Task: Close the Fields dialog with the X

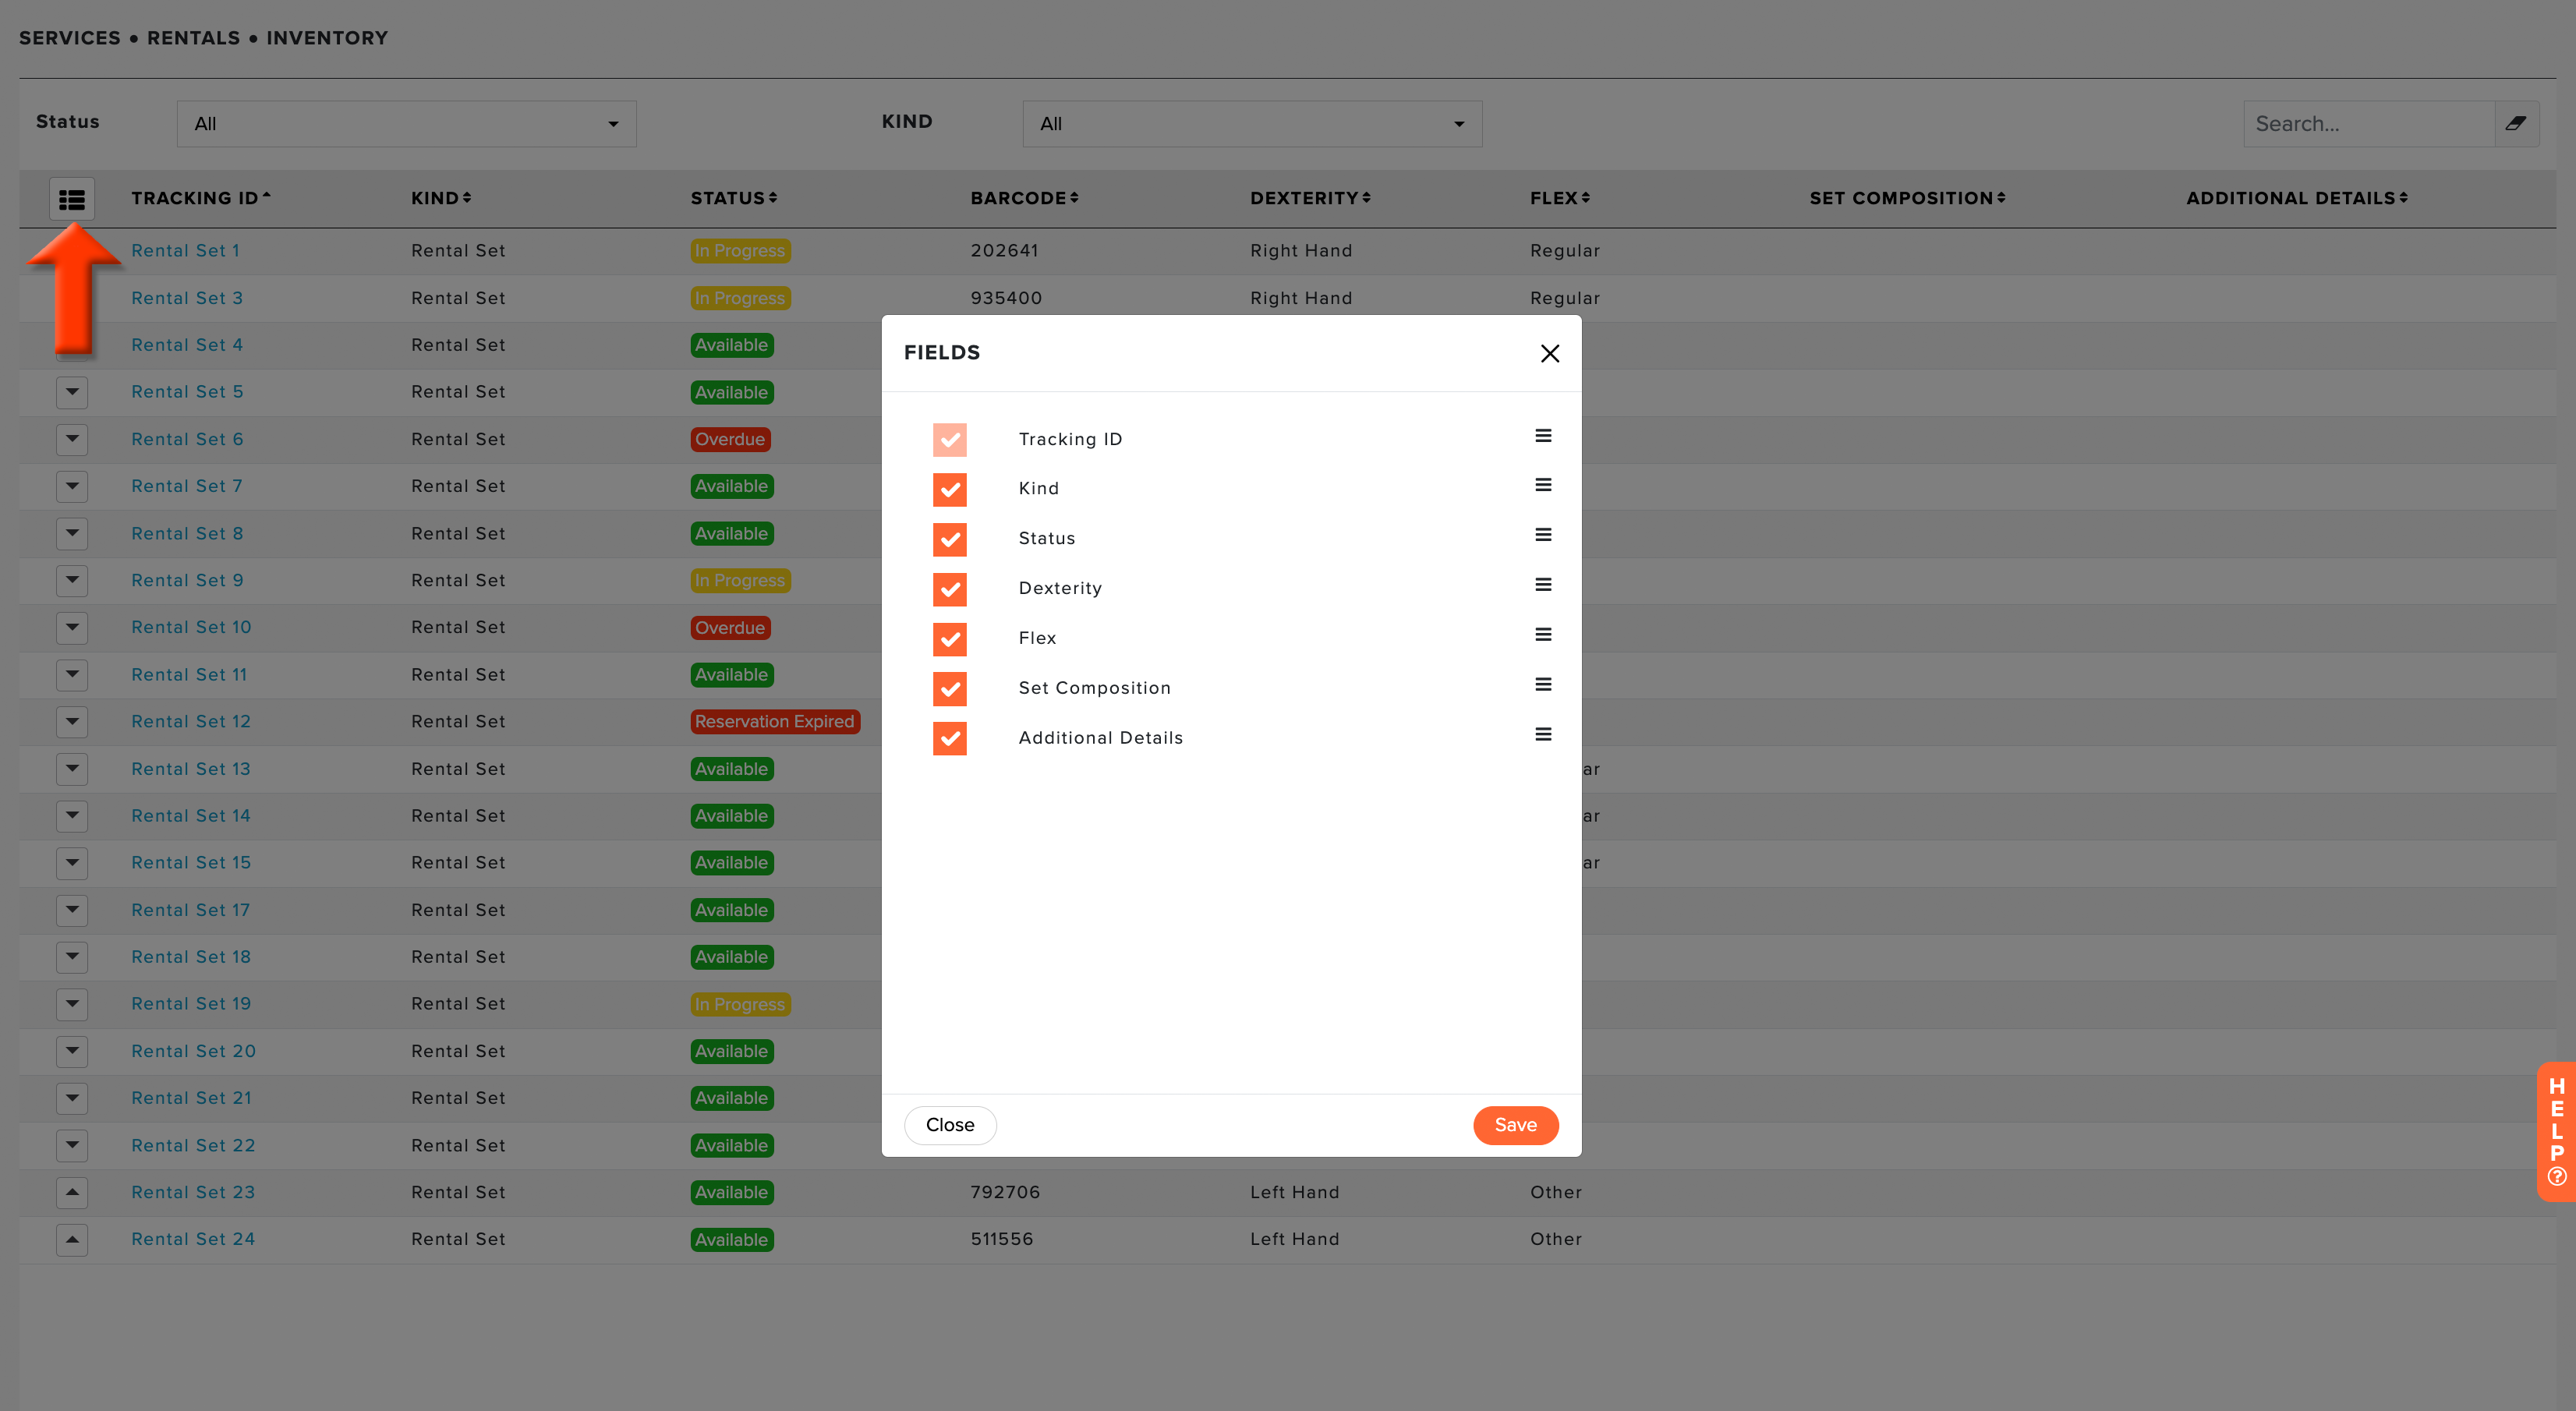Action: (1550, 353)
